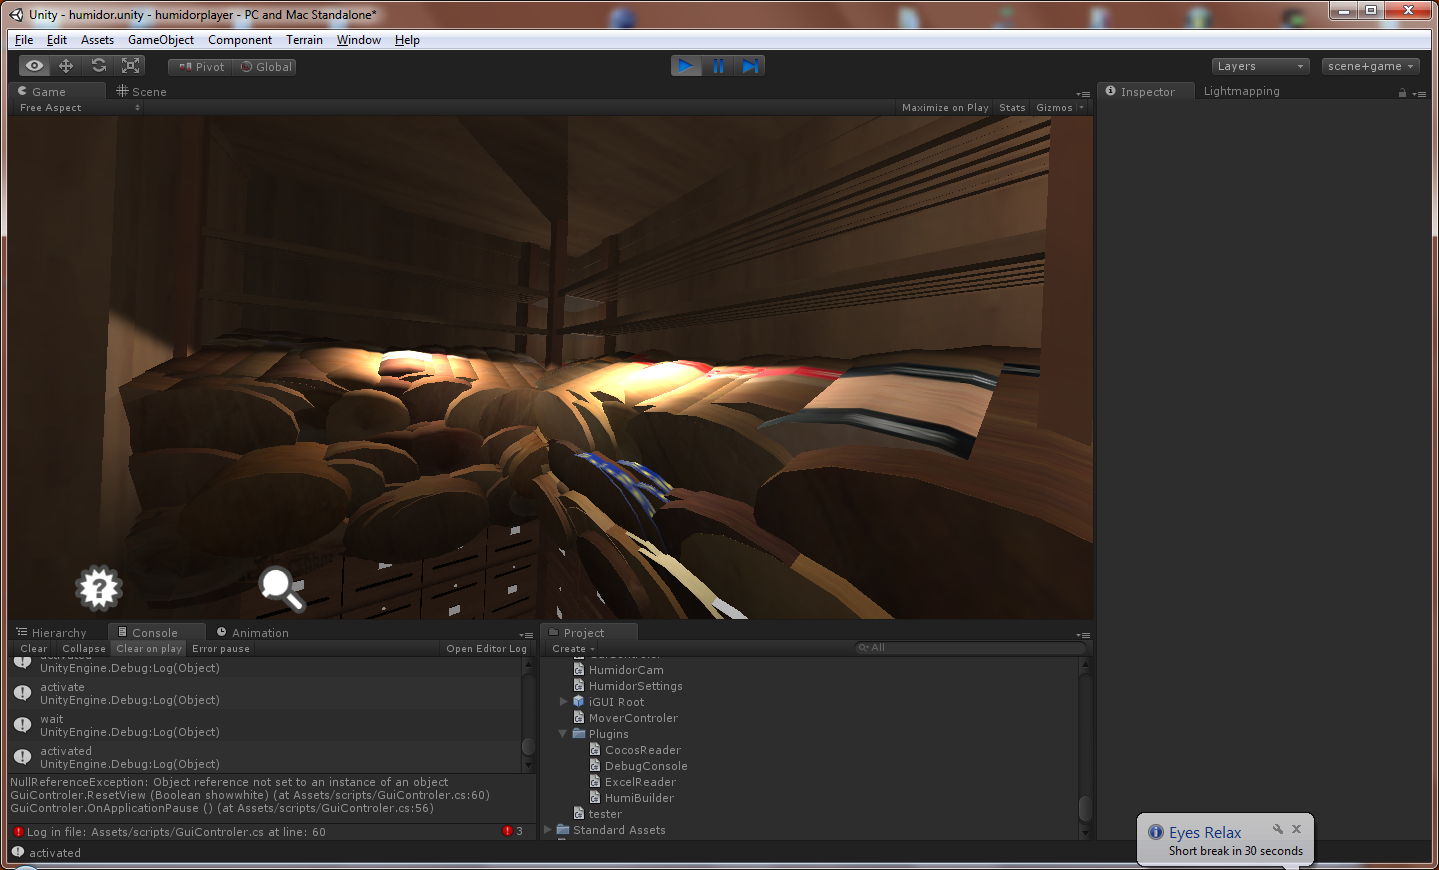The height and width of the screenshot is (870, 1439).
Task: Toggle Maximize on Play
Action: [944, 108]
